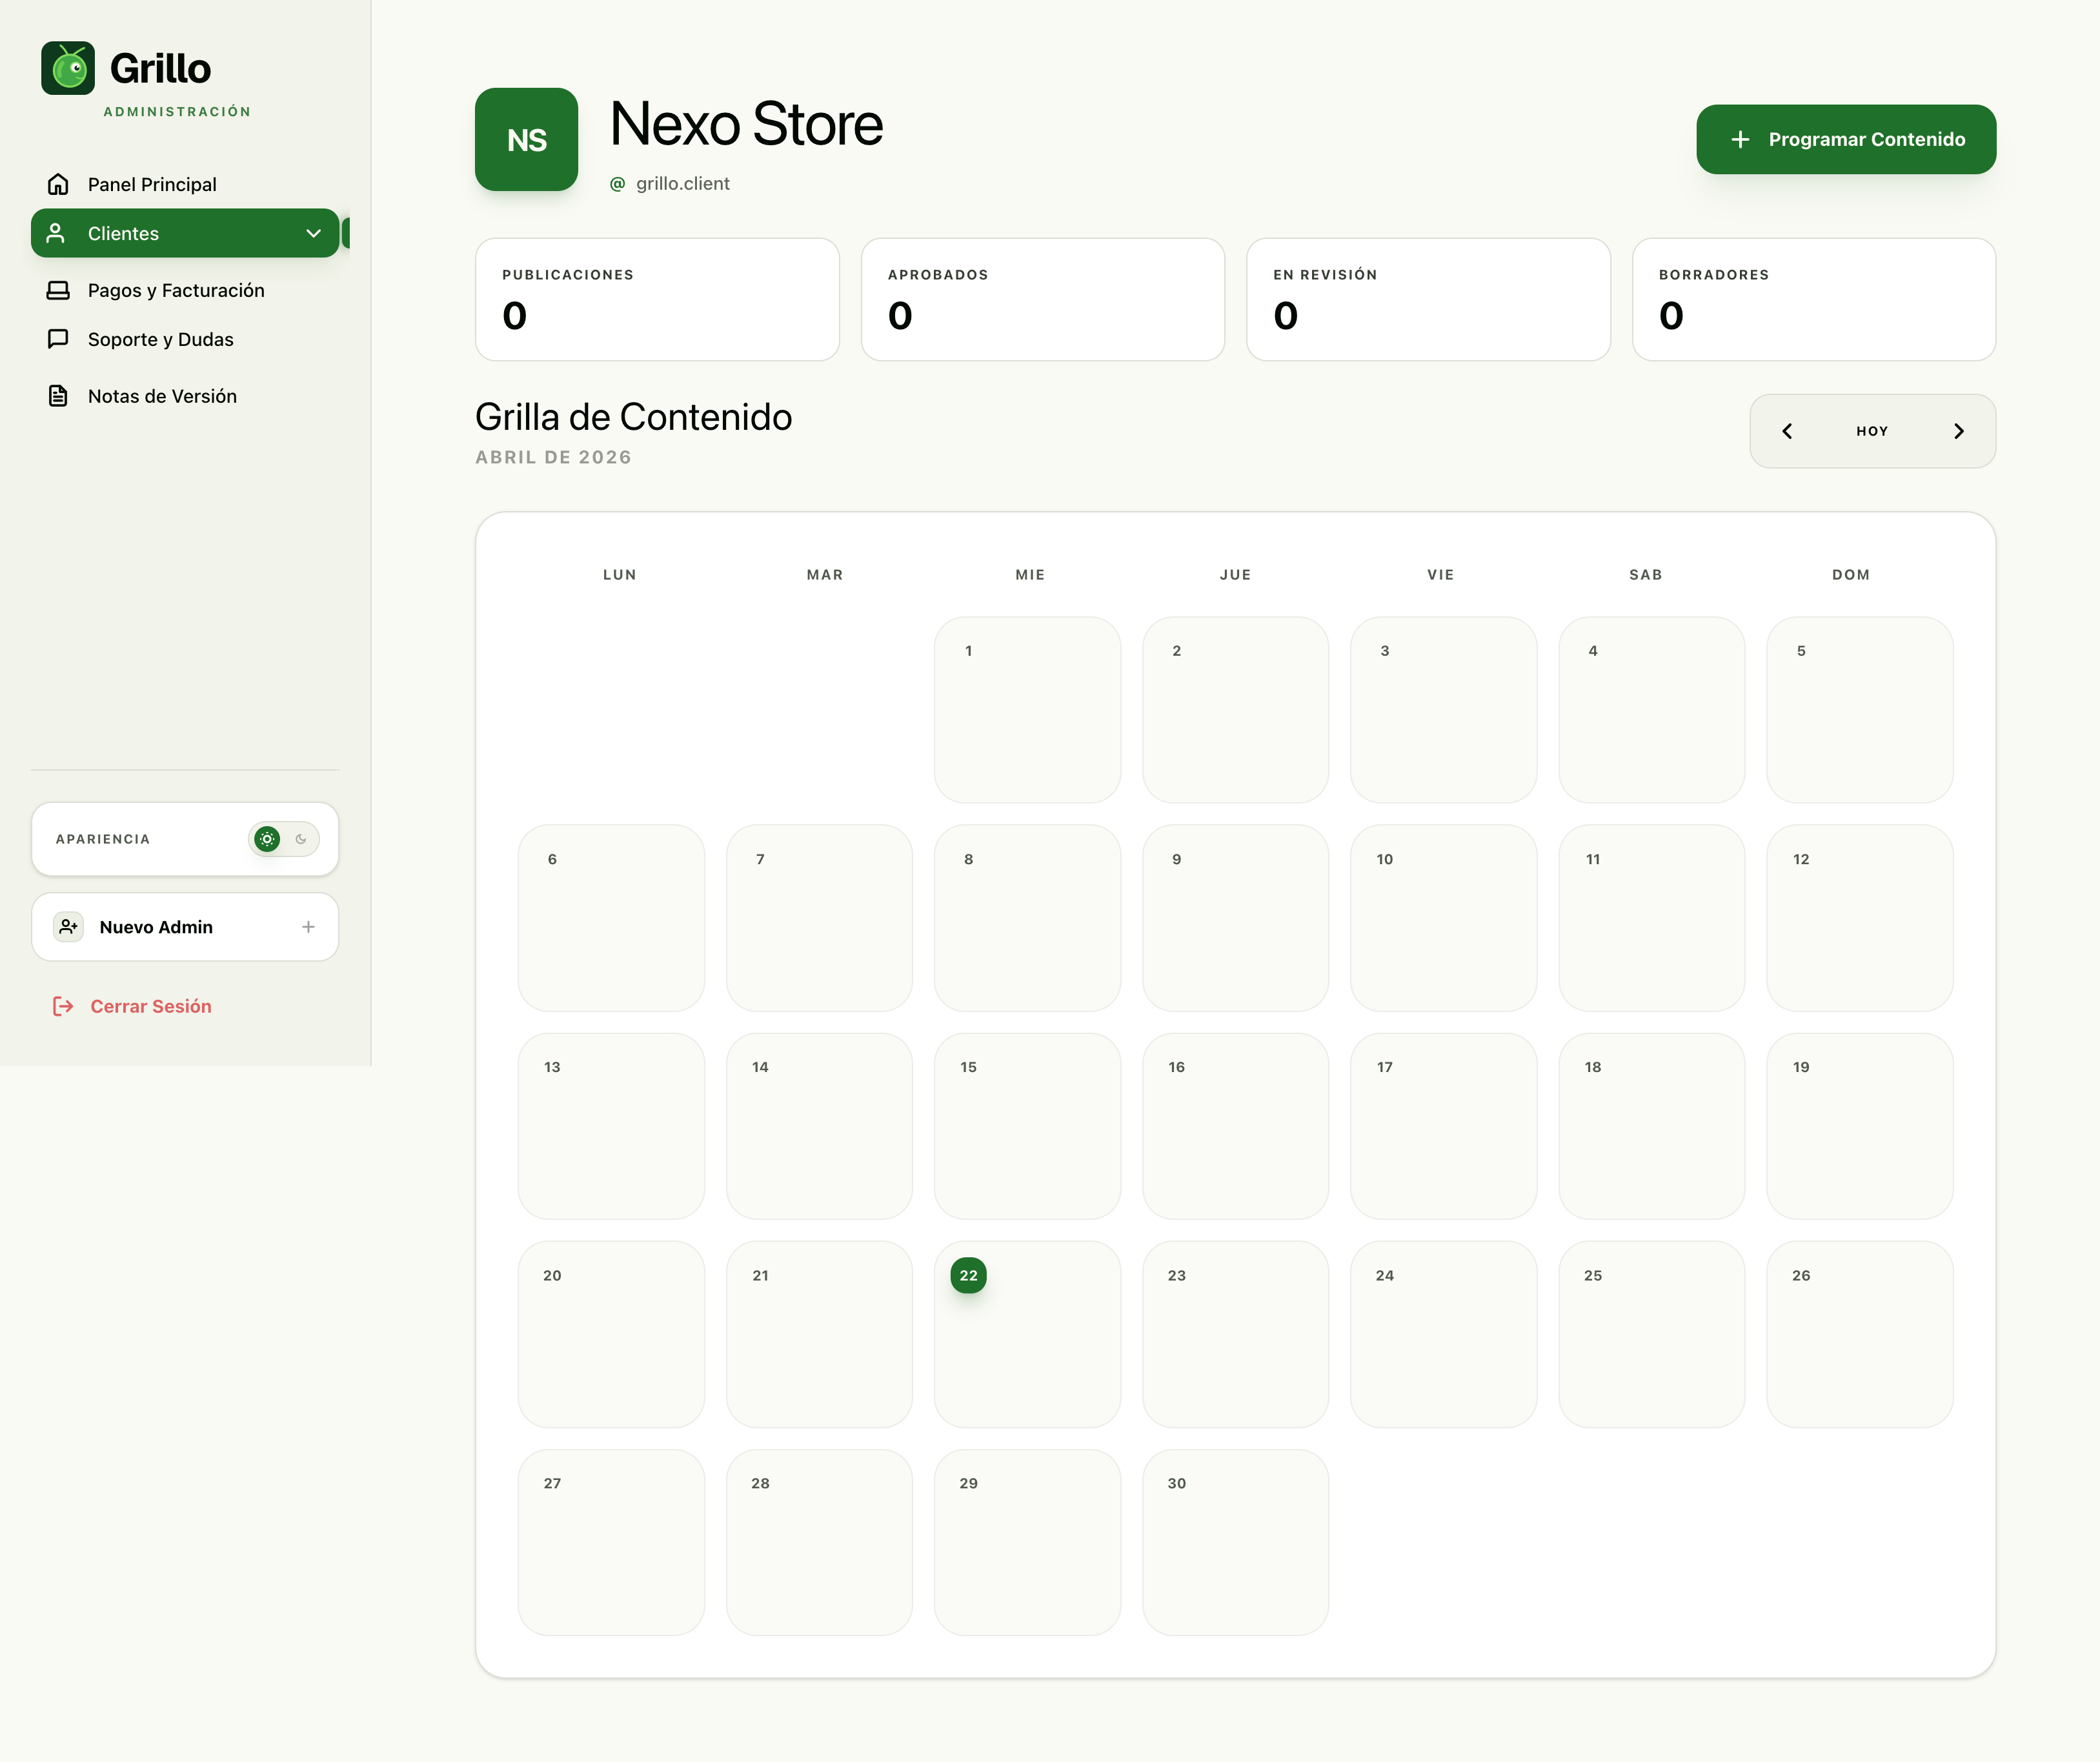Screen dimensions: 2100x1762
Task: Select day 30 cell in calendar
Action: click(x=1235, y=1542)
